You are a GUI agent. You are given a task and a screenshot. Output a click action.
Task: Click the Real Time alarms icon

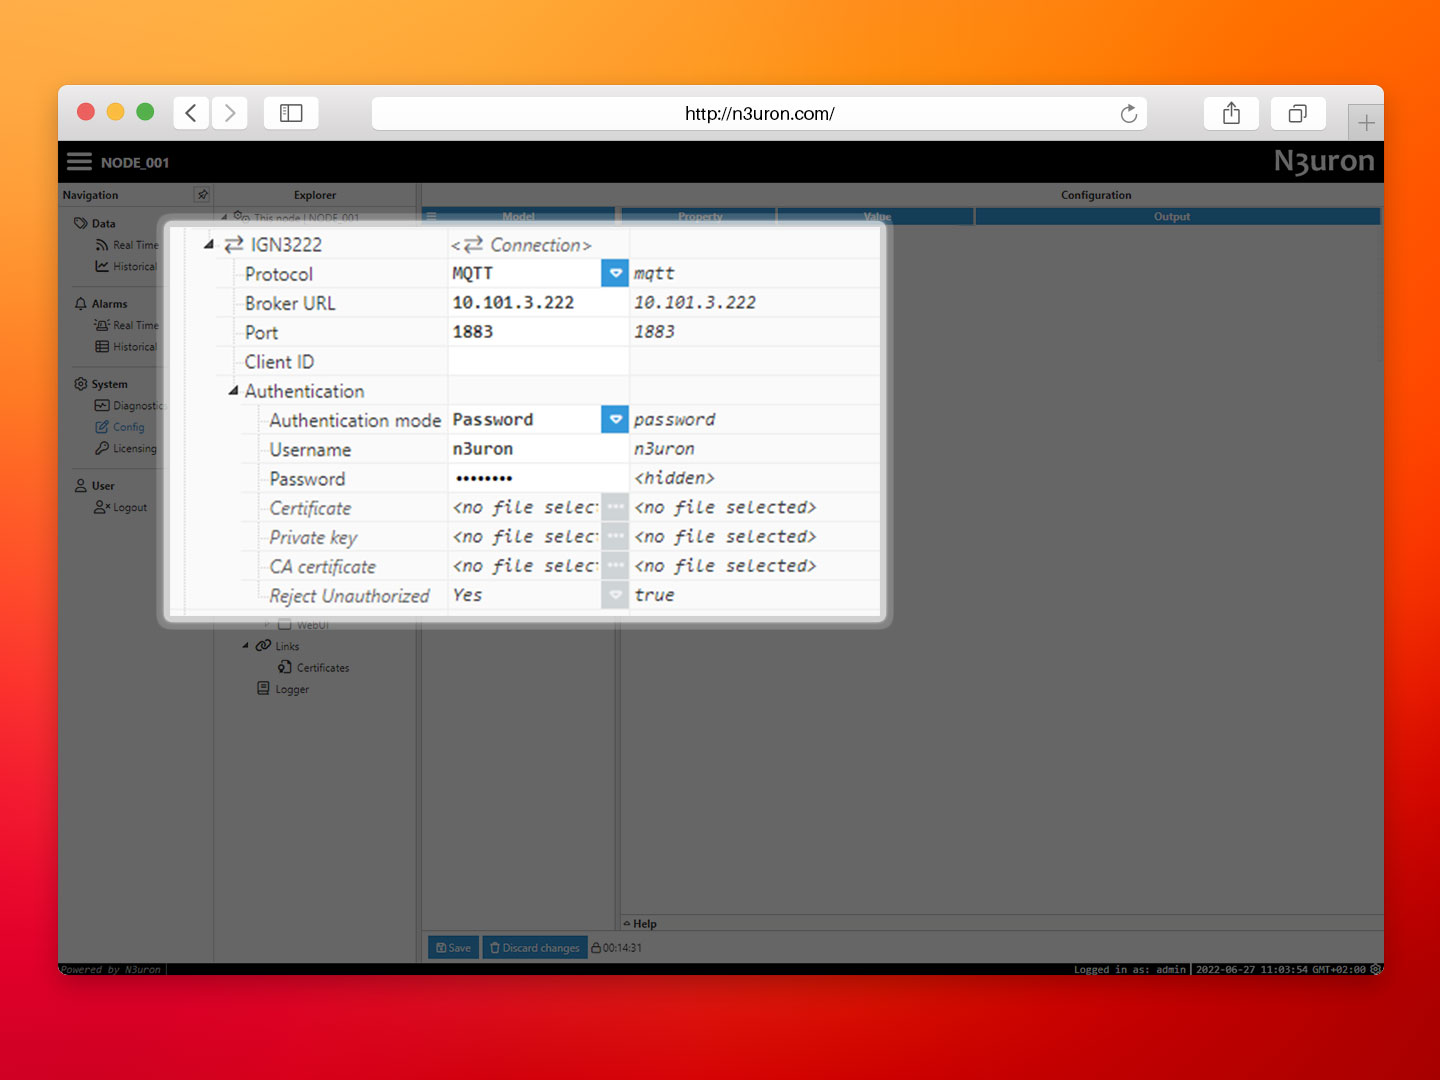(101, 325)
